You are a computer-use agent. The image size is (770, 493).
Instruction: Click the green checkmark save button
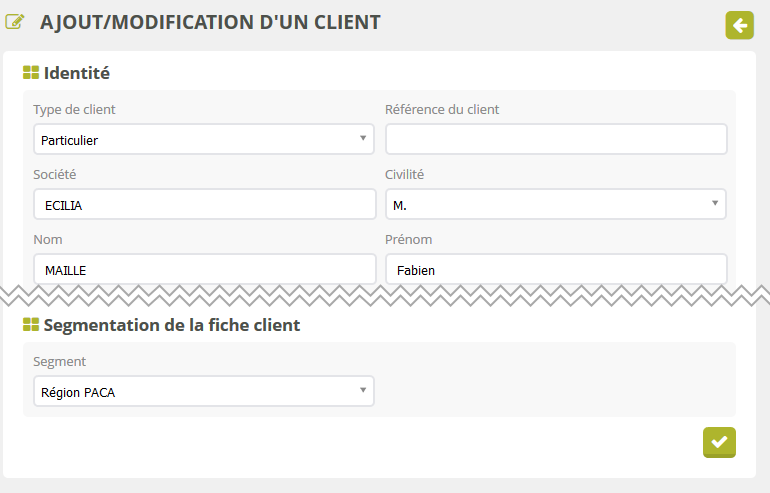pos(719,441)
